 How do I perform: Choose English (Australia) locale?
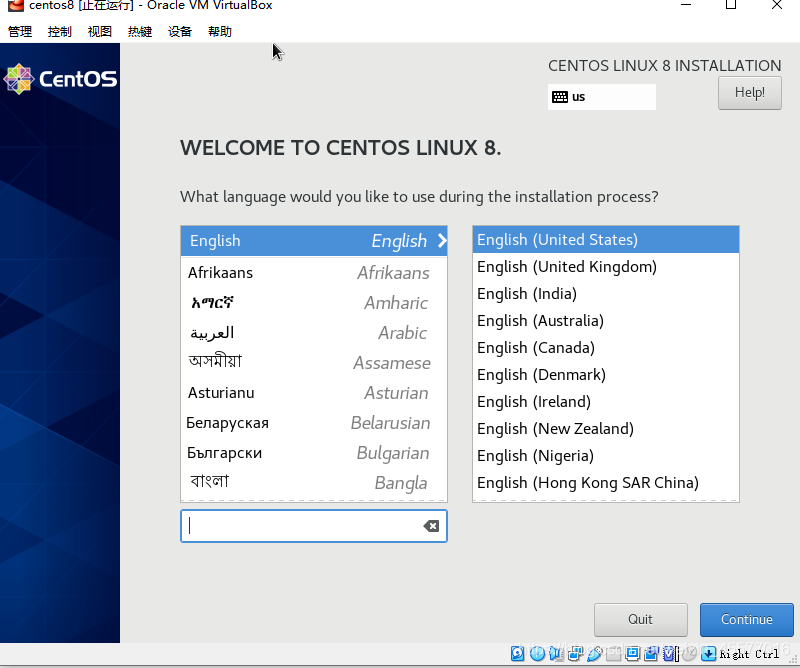(606, 321)
